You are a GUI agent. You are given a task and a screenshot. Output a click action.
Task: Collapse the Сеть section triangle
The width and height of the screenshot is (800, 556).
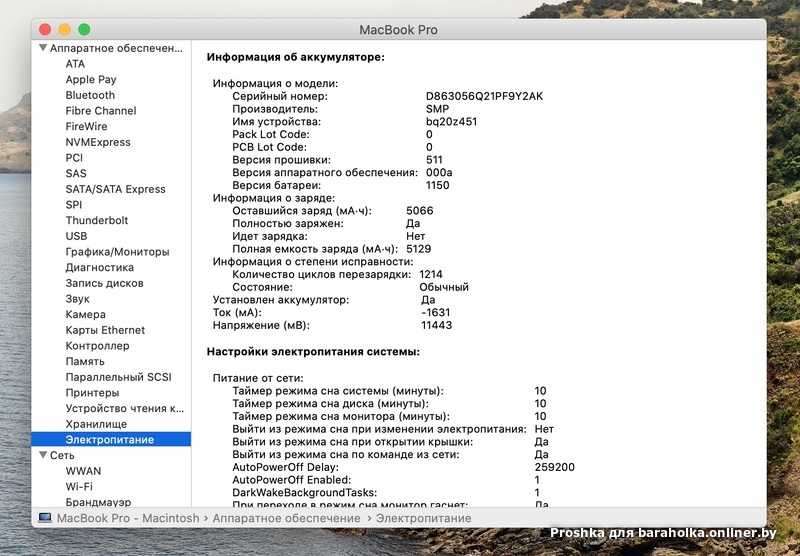point(43,455)
